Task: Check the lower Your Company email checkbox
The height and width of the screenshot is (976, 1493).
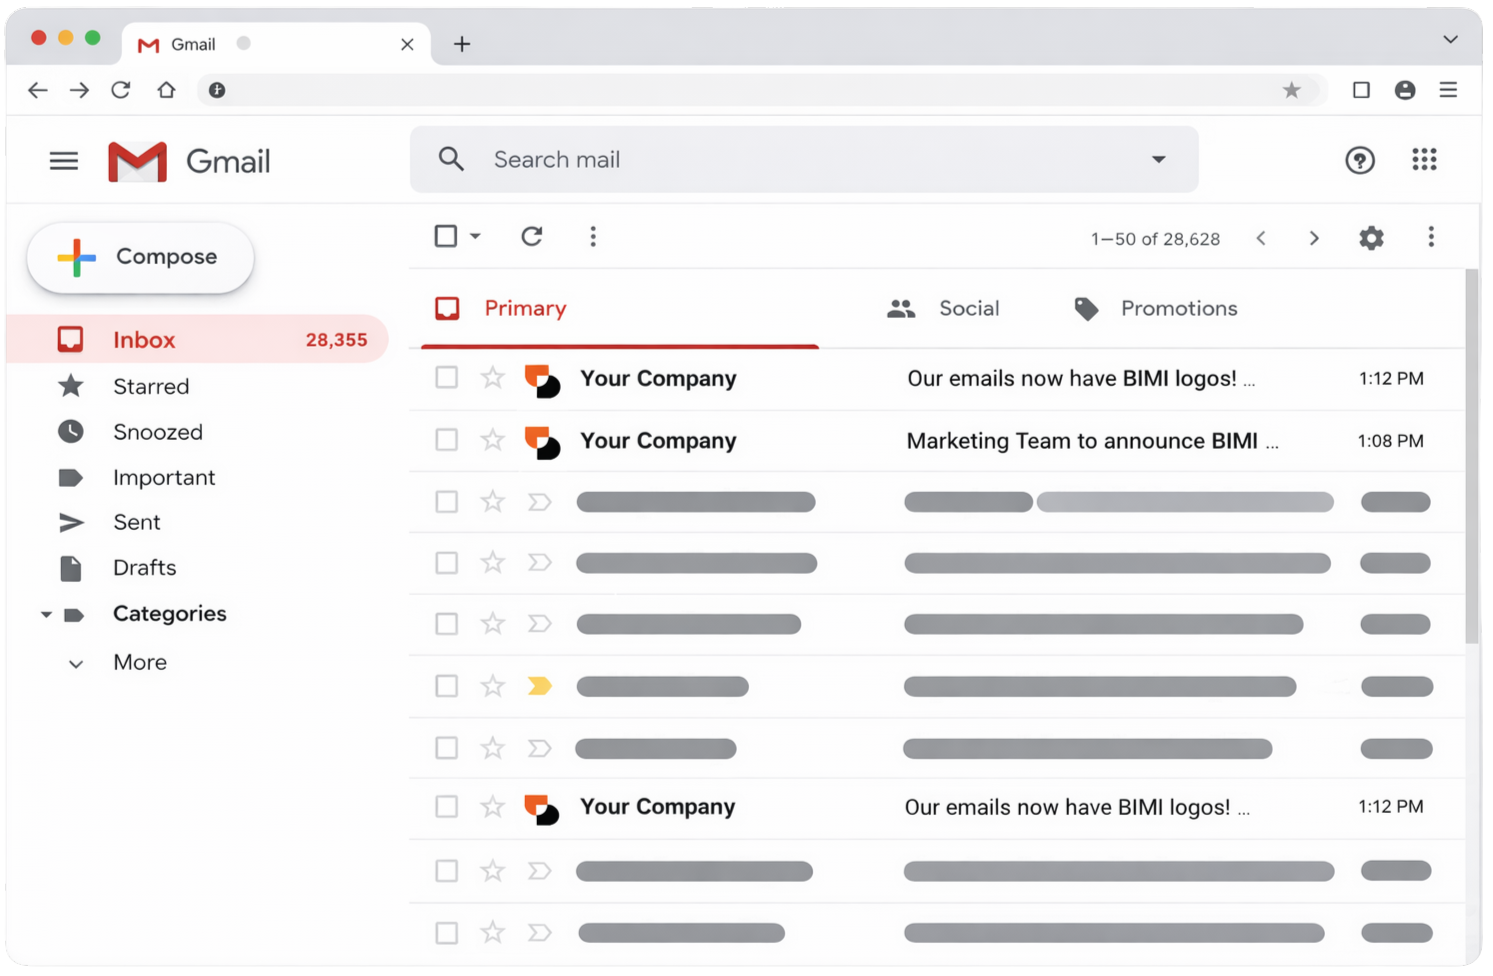Action: (x=446, y=806)
